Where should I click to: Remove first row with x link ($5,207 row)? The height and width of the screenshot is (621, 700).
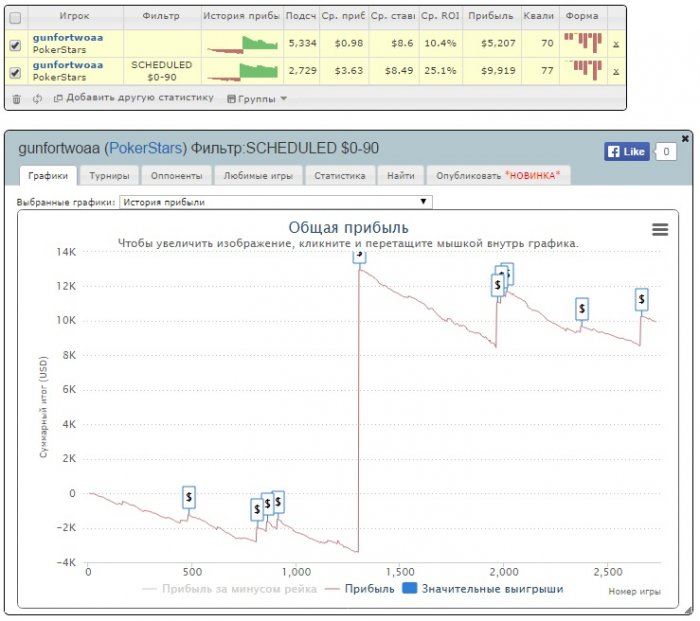point(616,44)
